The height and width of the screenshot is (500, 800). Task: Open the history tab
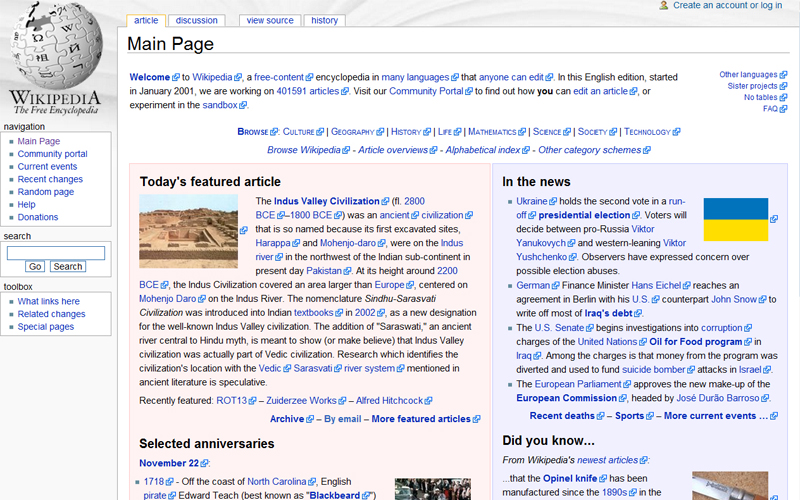click(324, 20)
